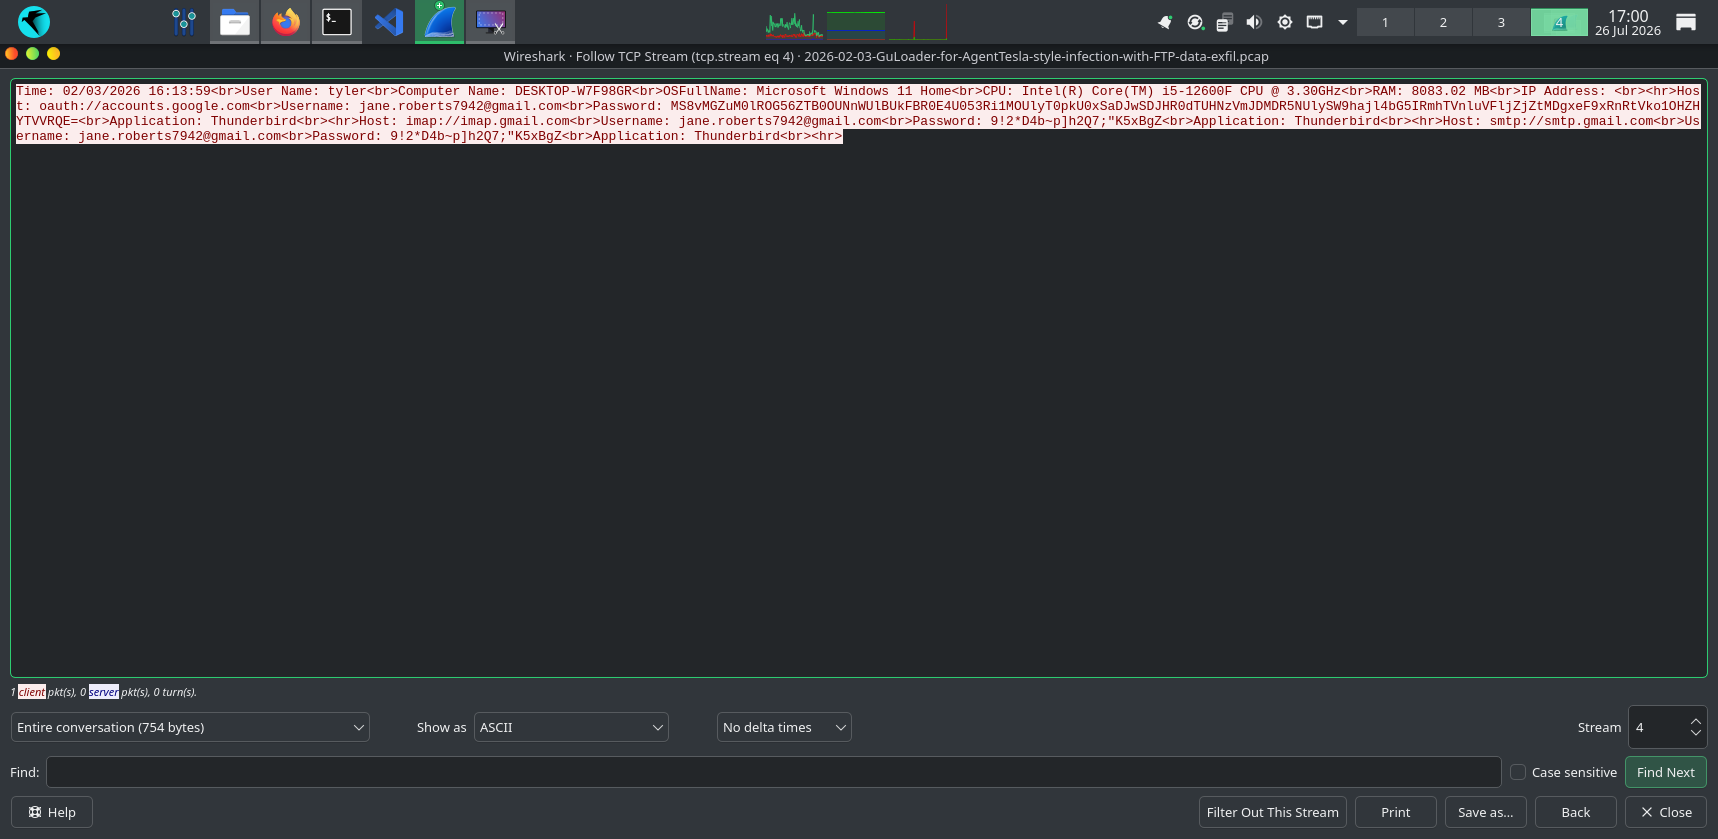Click the green window button on Wireshark title bar
The width and height of the screenshot is (1718, 839).
coord(33,54)
